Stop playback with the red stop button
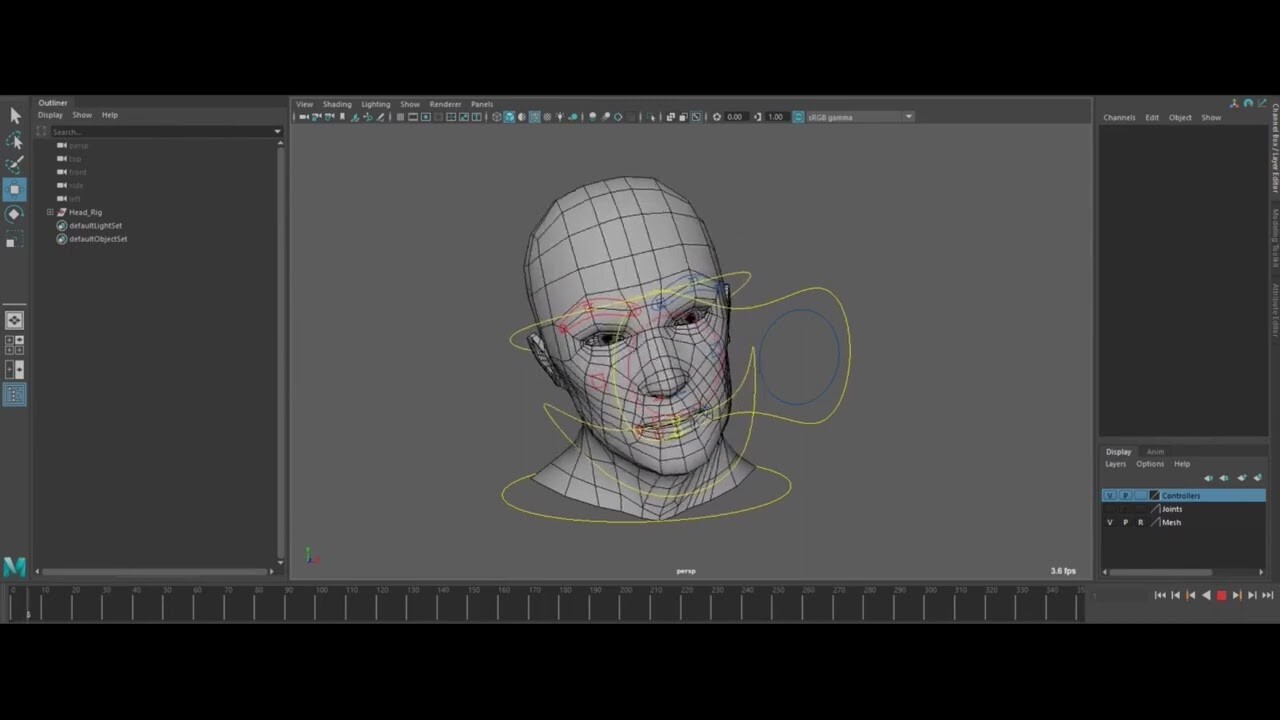Image resolution: width=1280 pixels, height=720 pixels. [x=1221, y=595]
